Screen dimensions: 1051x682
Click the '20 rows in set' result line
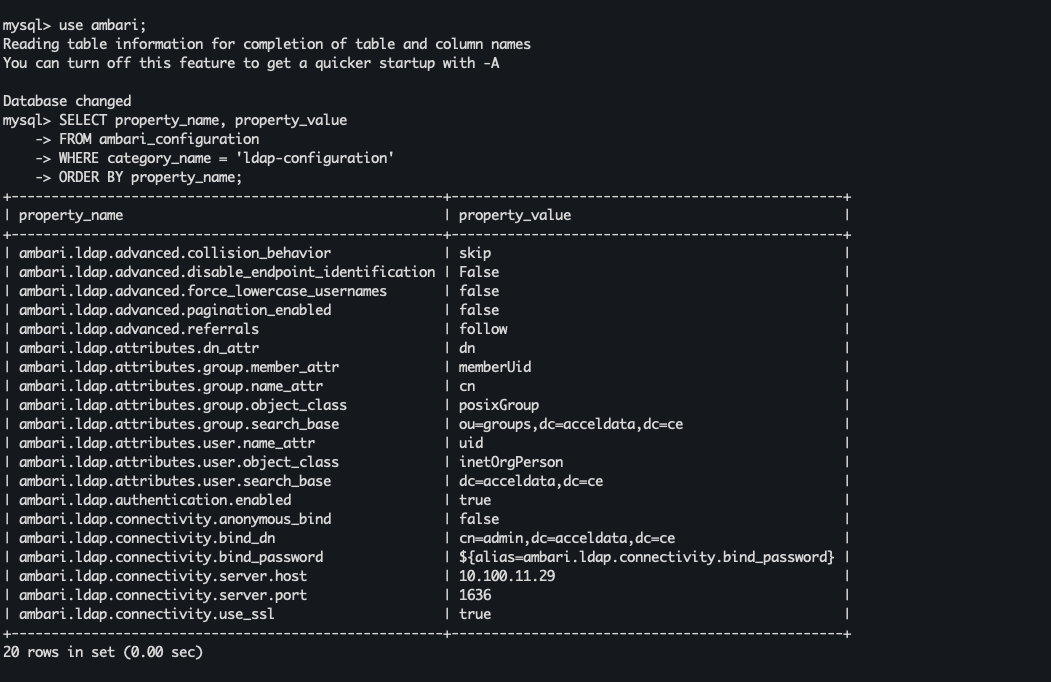tap(102, 652)
